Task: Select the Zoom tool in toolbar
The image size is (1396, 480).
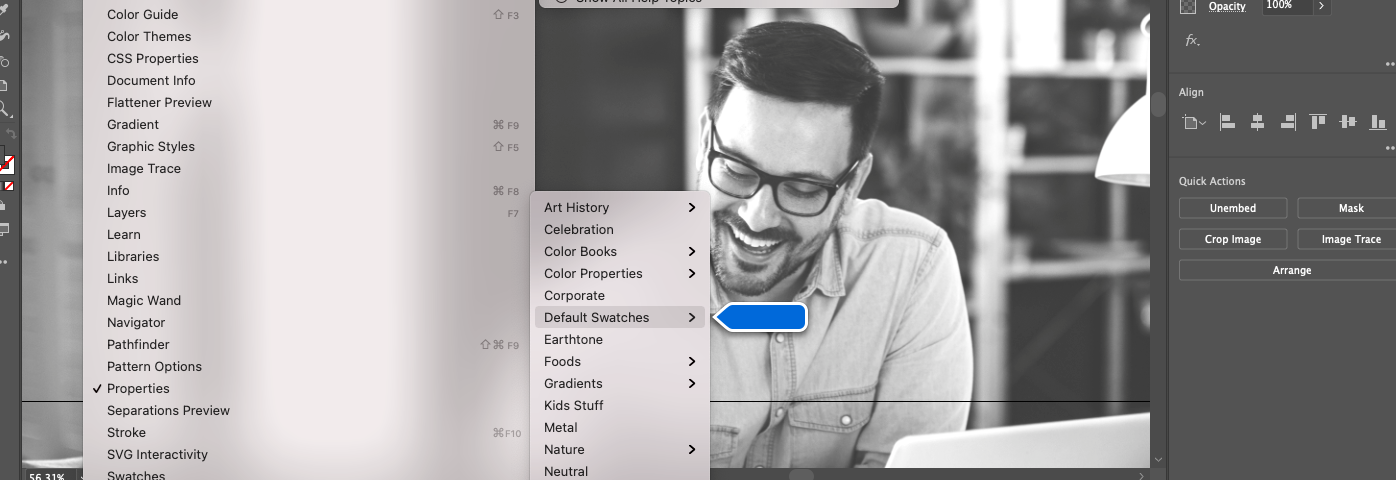Action: pyautogui.click(x=5, y=110)
